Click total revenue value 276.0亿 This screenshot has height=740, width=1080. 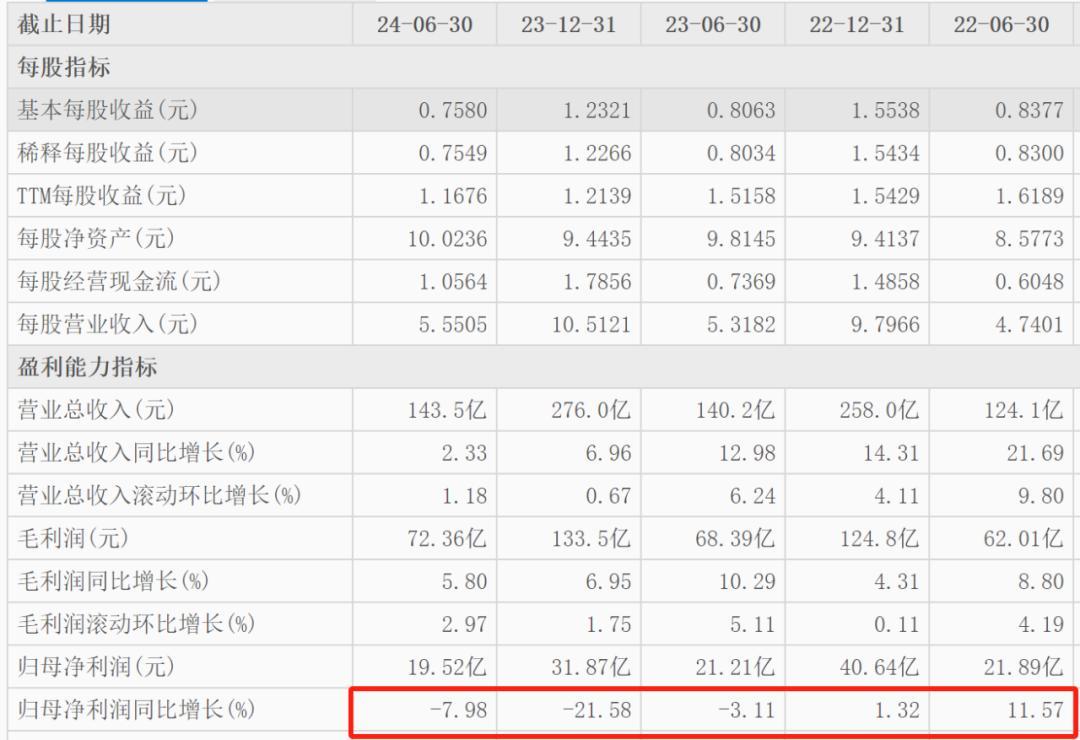pos(591,410)
